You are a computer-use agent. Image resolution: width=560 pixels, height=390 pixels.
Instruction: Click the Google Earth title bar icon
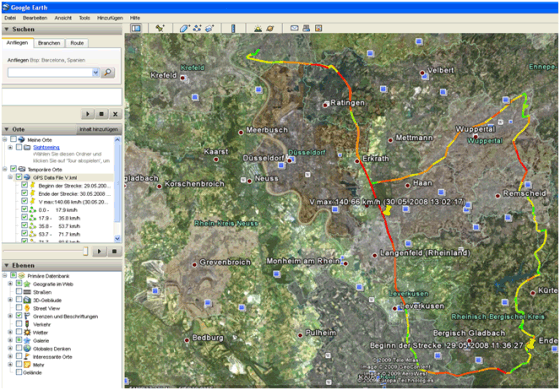coord(6,7)
